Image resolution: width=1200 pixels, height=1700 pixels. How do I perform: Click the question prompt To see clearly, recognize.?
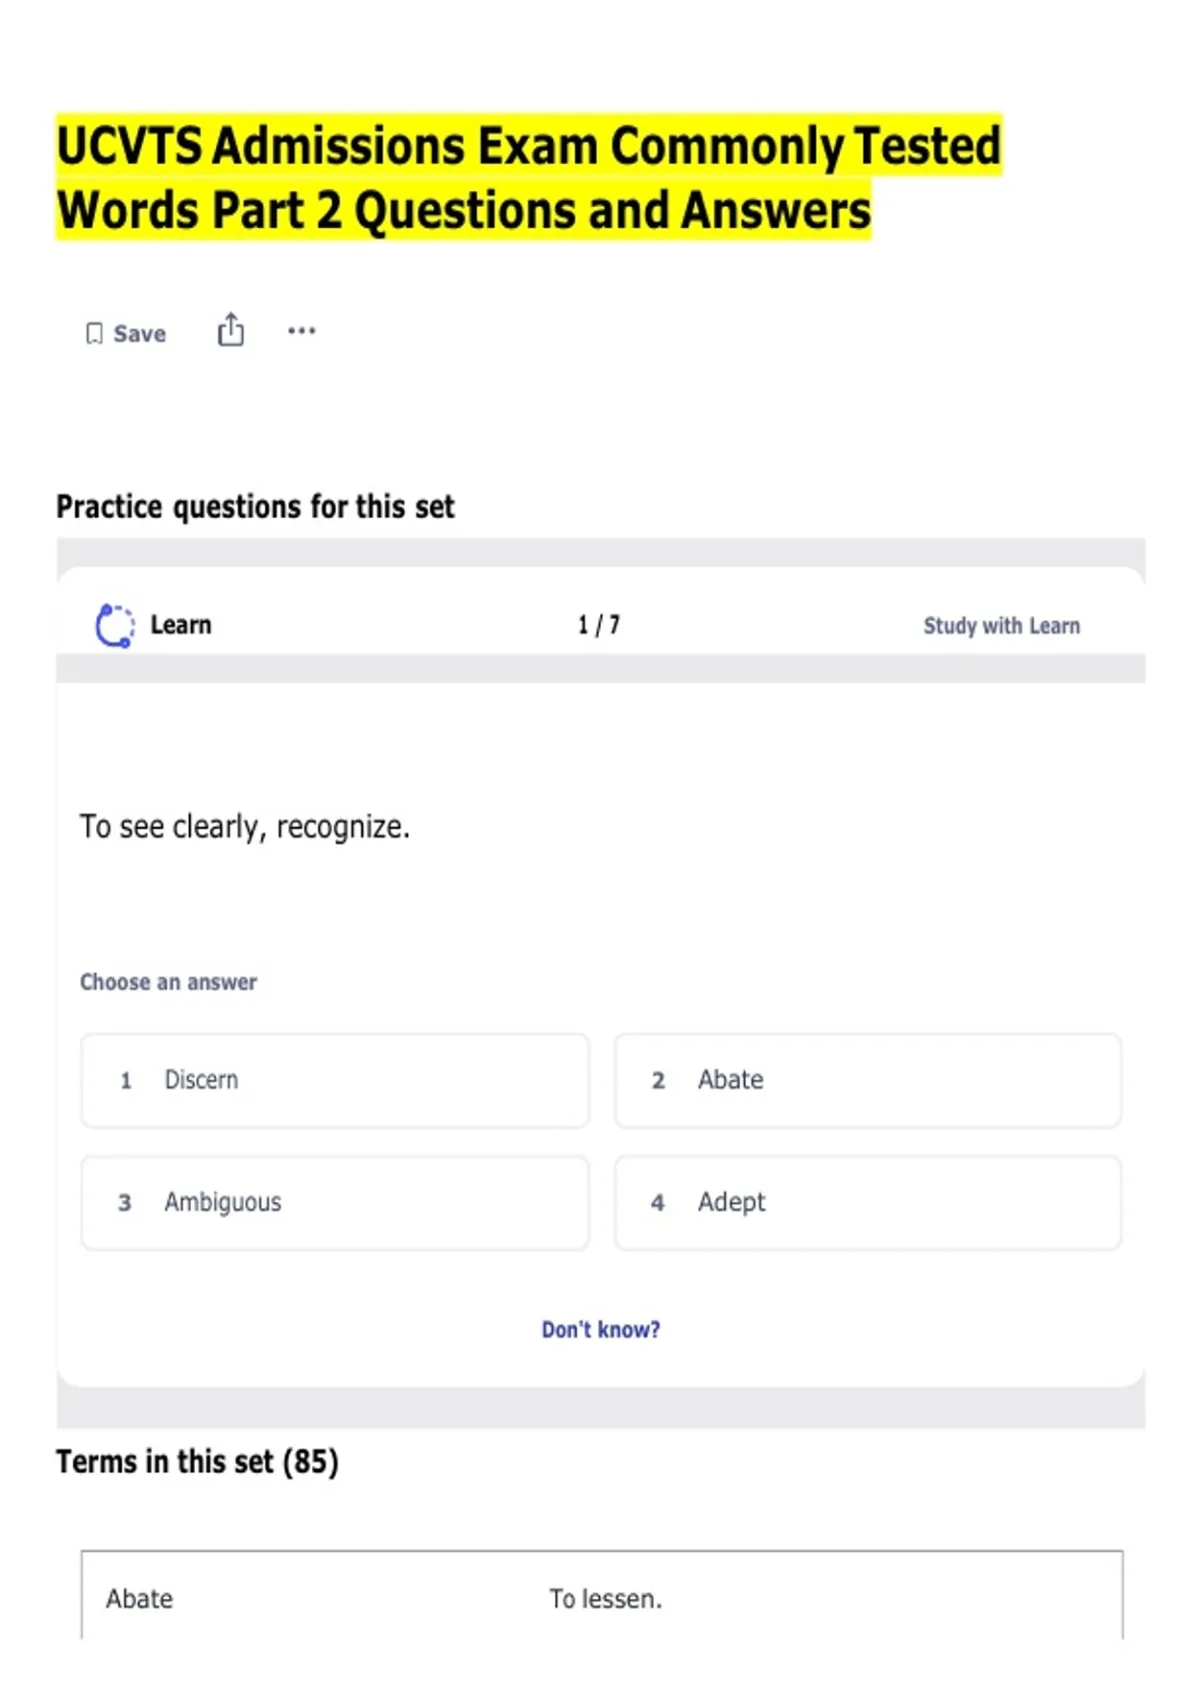point(245,827)
